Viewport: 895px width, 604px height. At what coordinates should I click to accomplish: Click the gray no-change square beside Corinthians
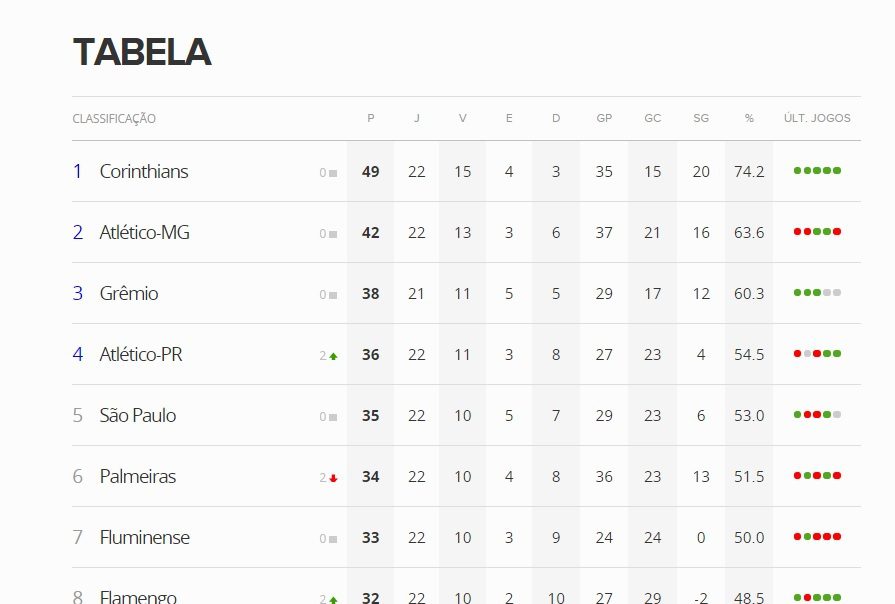pyautogui.click(x=333, y=173)
